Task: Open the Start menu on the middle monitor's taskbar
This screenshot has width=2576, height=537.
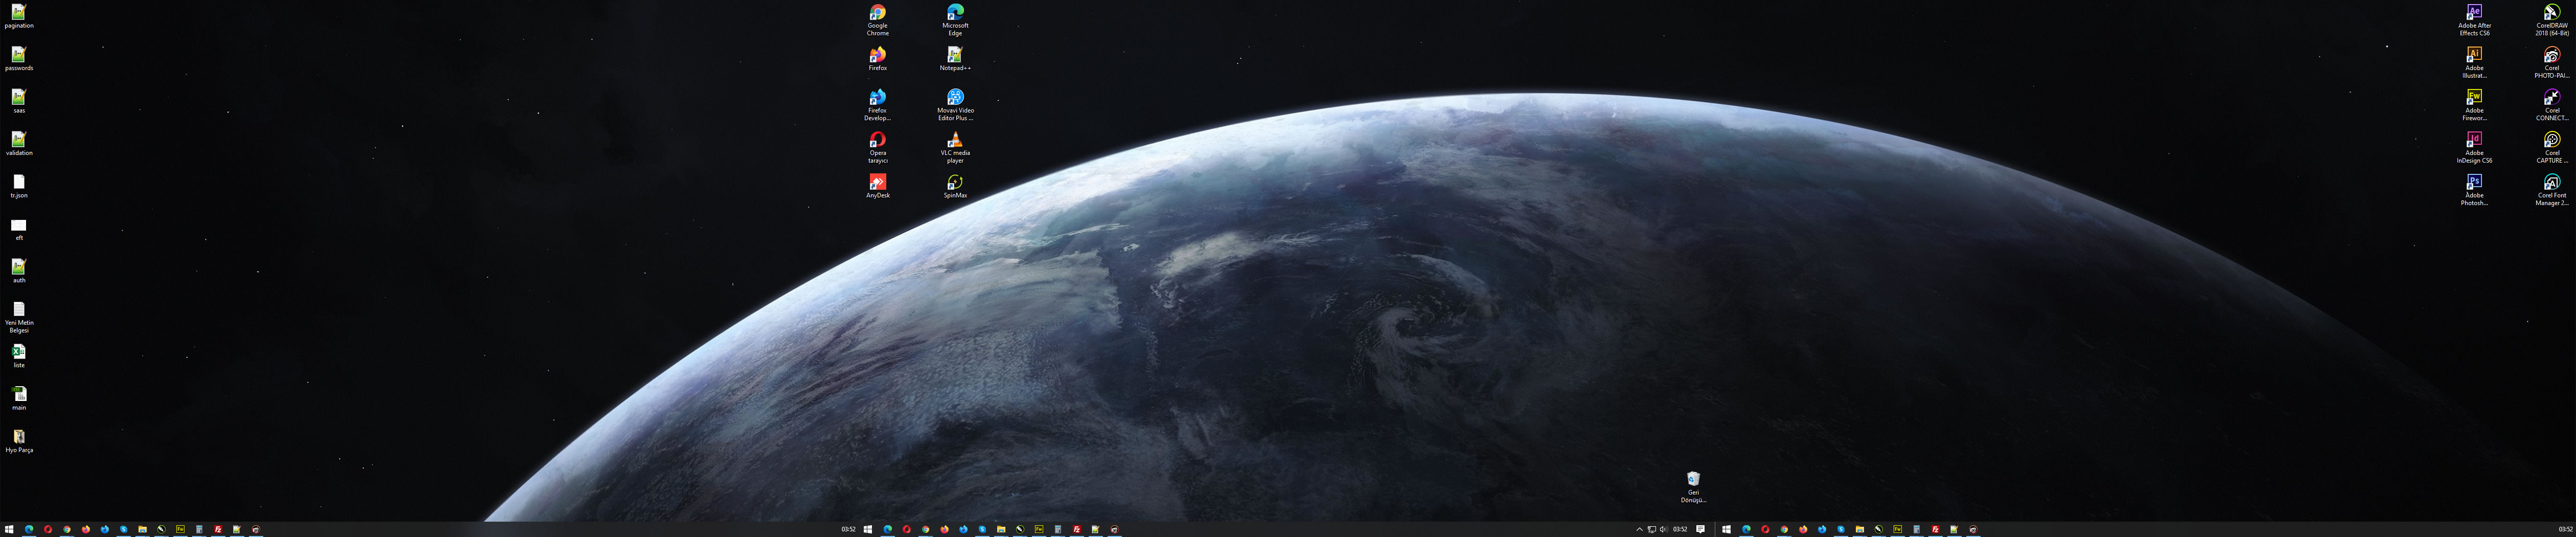Action: click(x=868, y=529)
